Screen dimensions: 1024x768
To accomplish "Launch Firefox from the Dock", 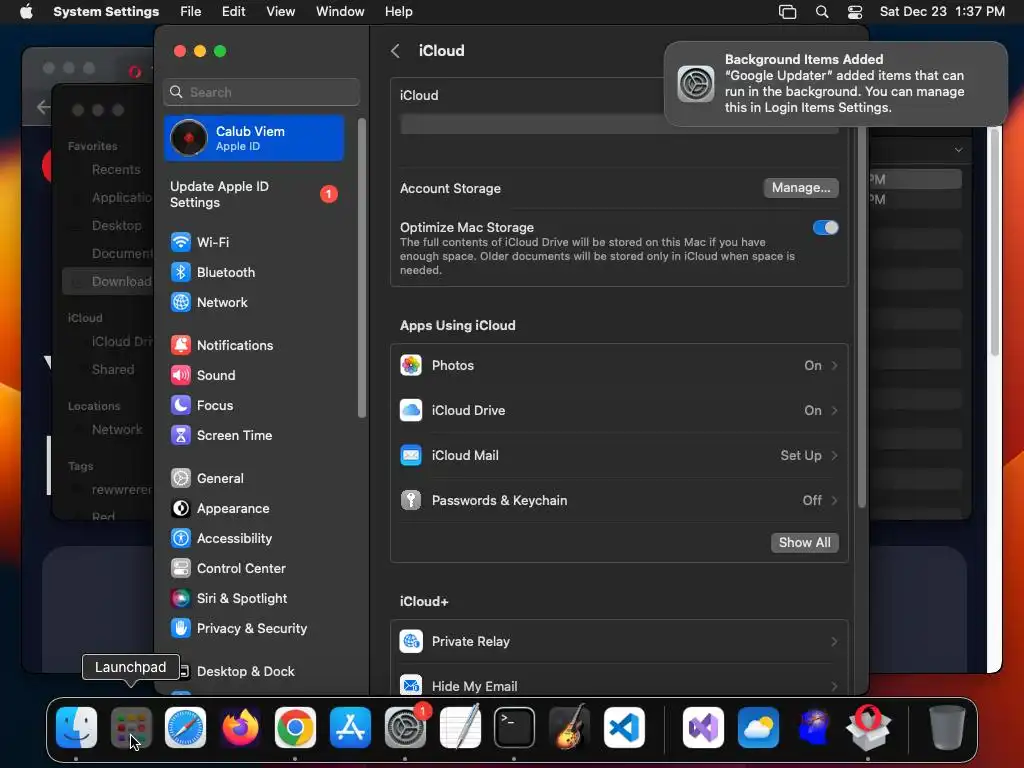I will [x=240, y=727].
